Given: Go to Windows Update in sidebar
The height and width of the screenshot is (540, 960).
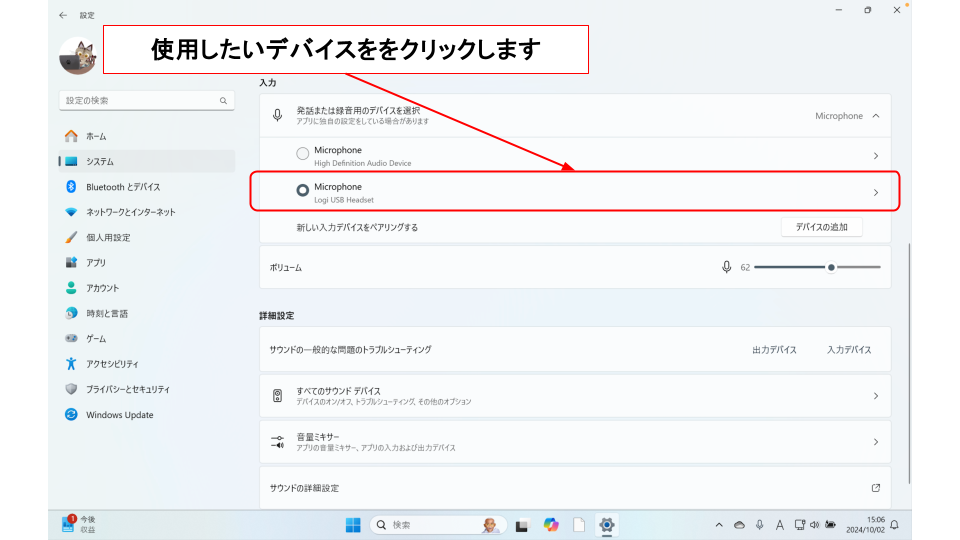Looking at the screenshot, I should pyautogui.click(x=119, y=415).
